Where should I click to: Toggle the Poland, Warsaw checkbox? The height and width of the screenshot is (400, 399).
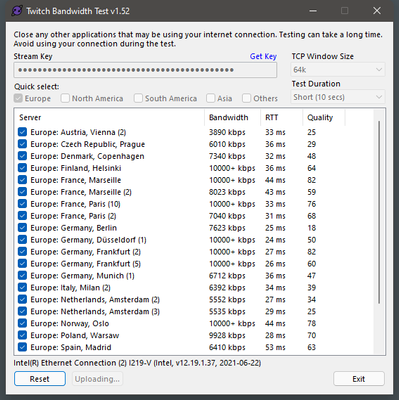pos(22,335)
